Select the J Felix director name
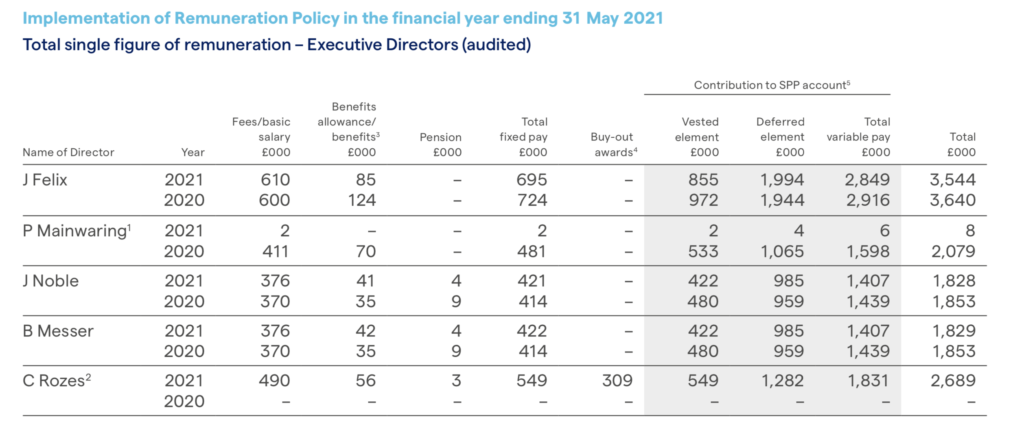 click(x=46, y=180)
